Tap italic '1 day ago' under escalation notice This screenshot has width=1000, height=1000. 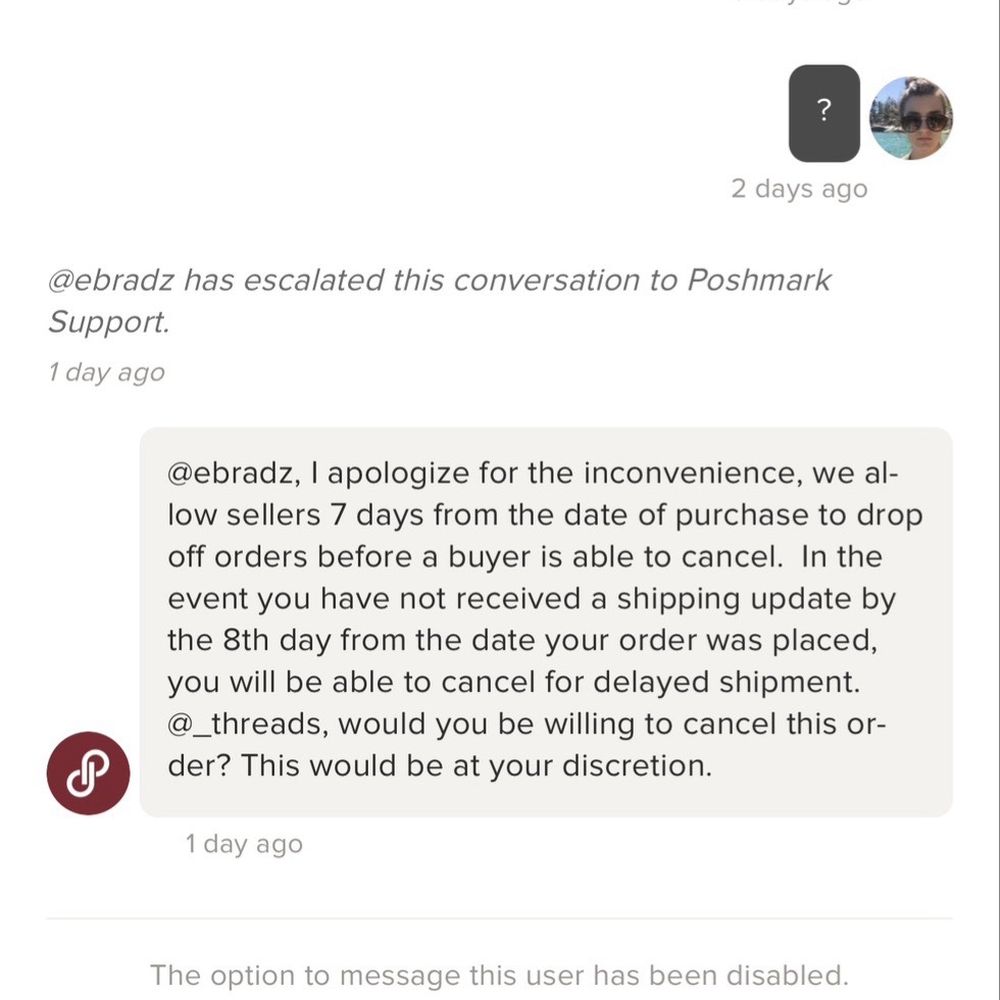[107, 372]
